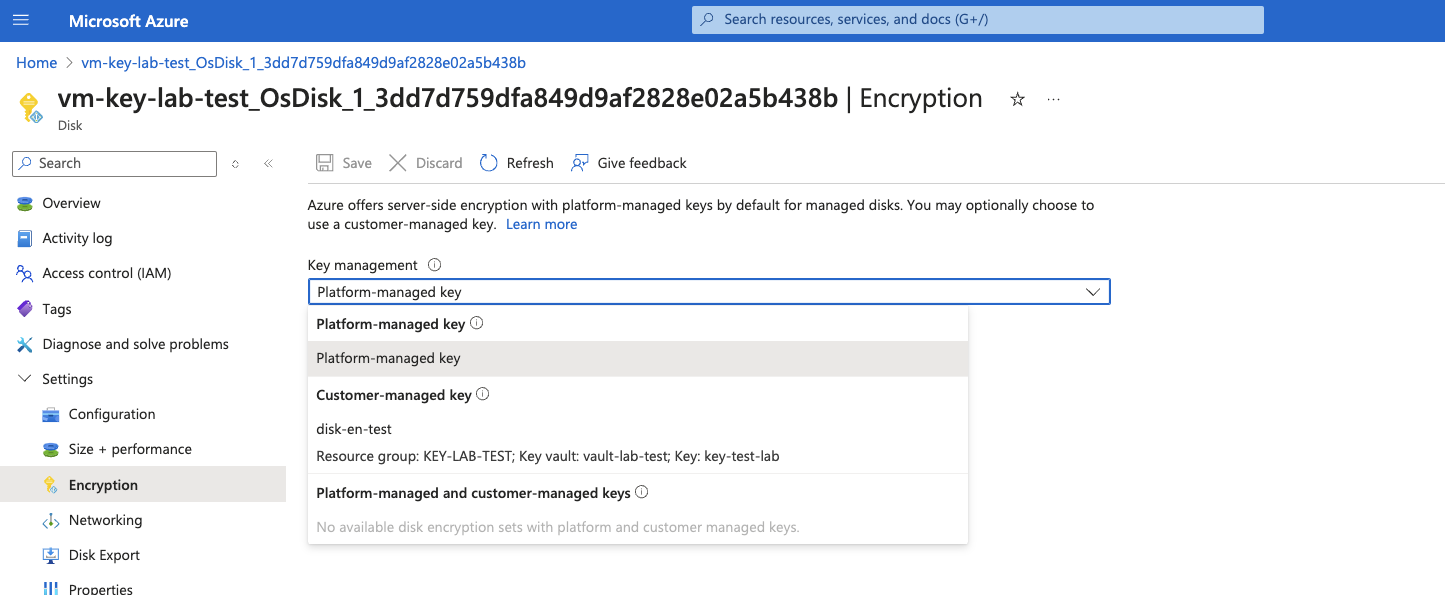Click the Give feedback icon
The height and width of the screenshot is (595, 1445).
click(x=580, y=163)
